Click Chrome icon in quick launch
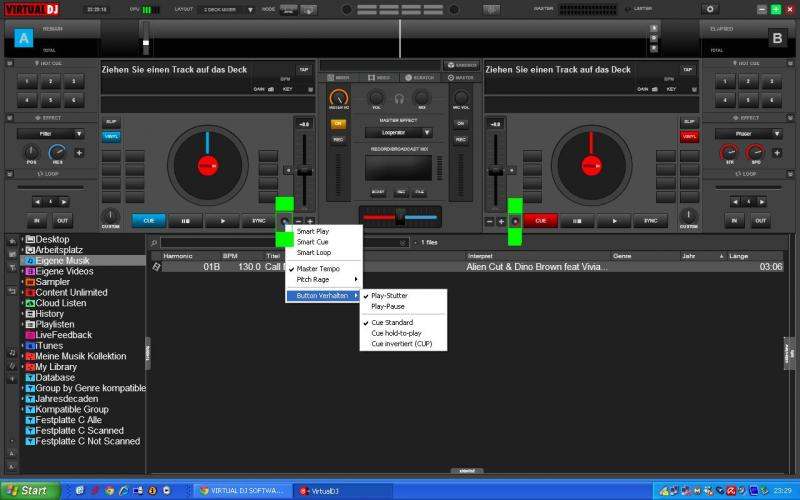Viewport: 800px width, 500px height. tap(109, 491)
